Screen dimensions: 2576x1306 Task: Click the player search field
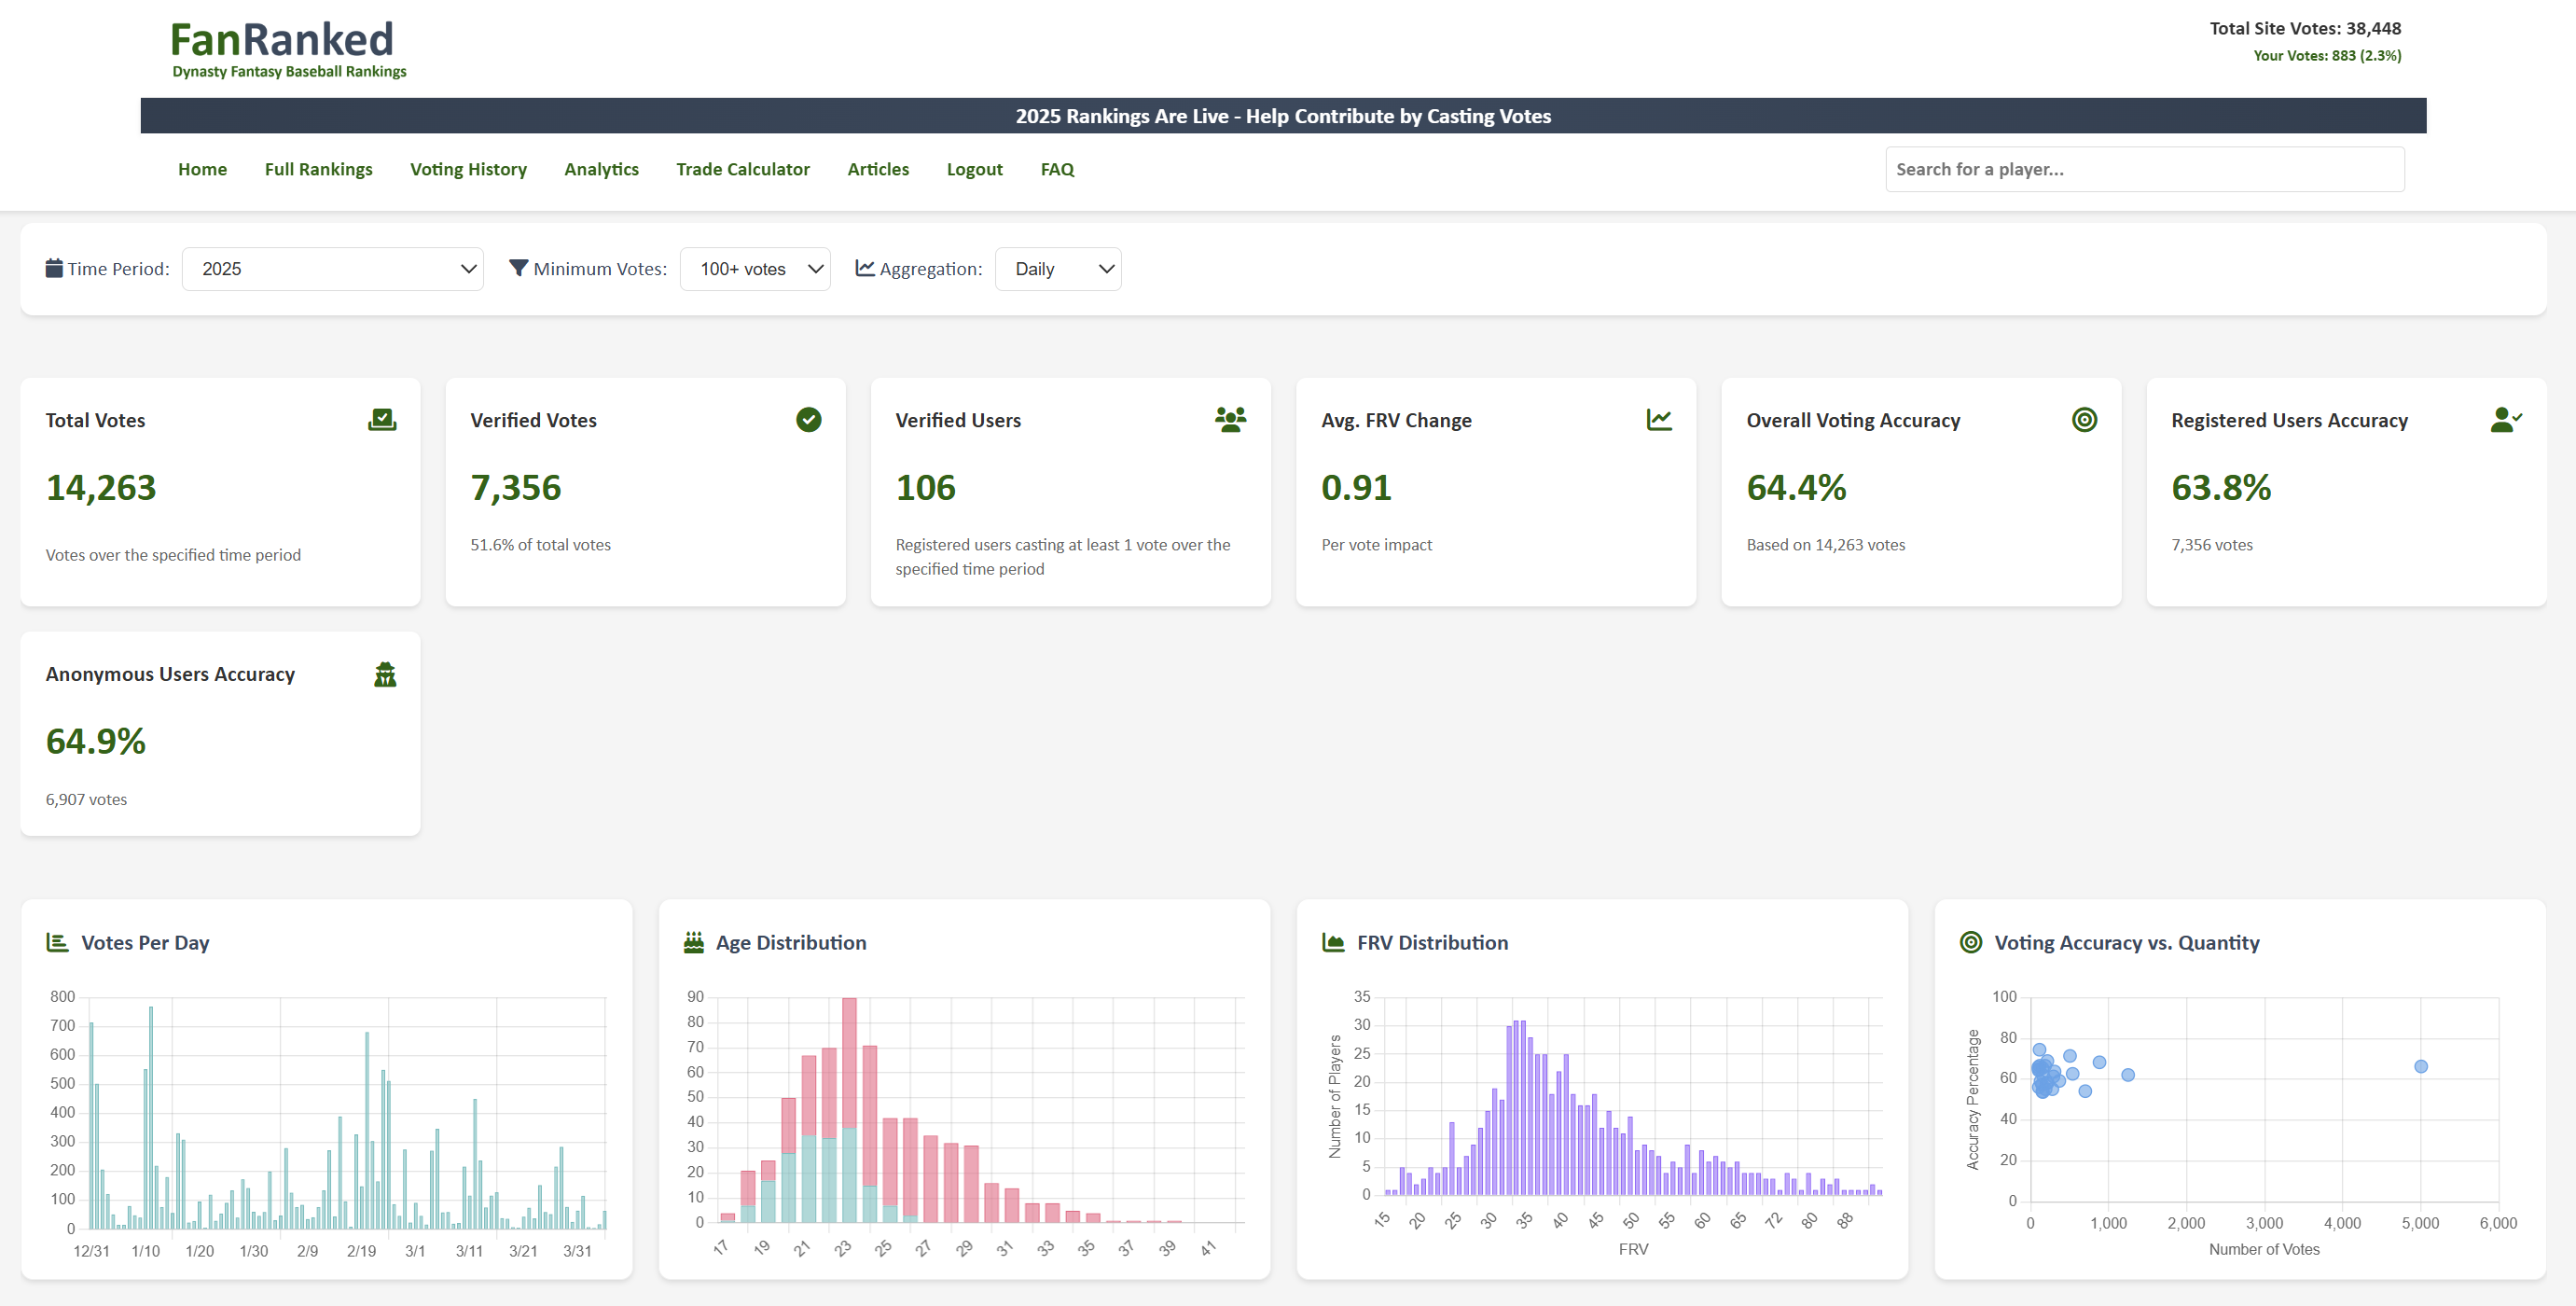point(2144,169)
